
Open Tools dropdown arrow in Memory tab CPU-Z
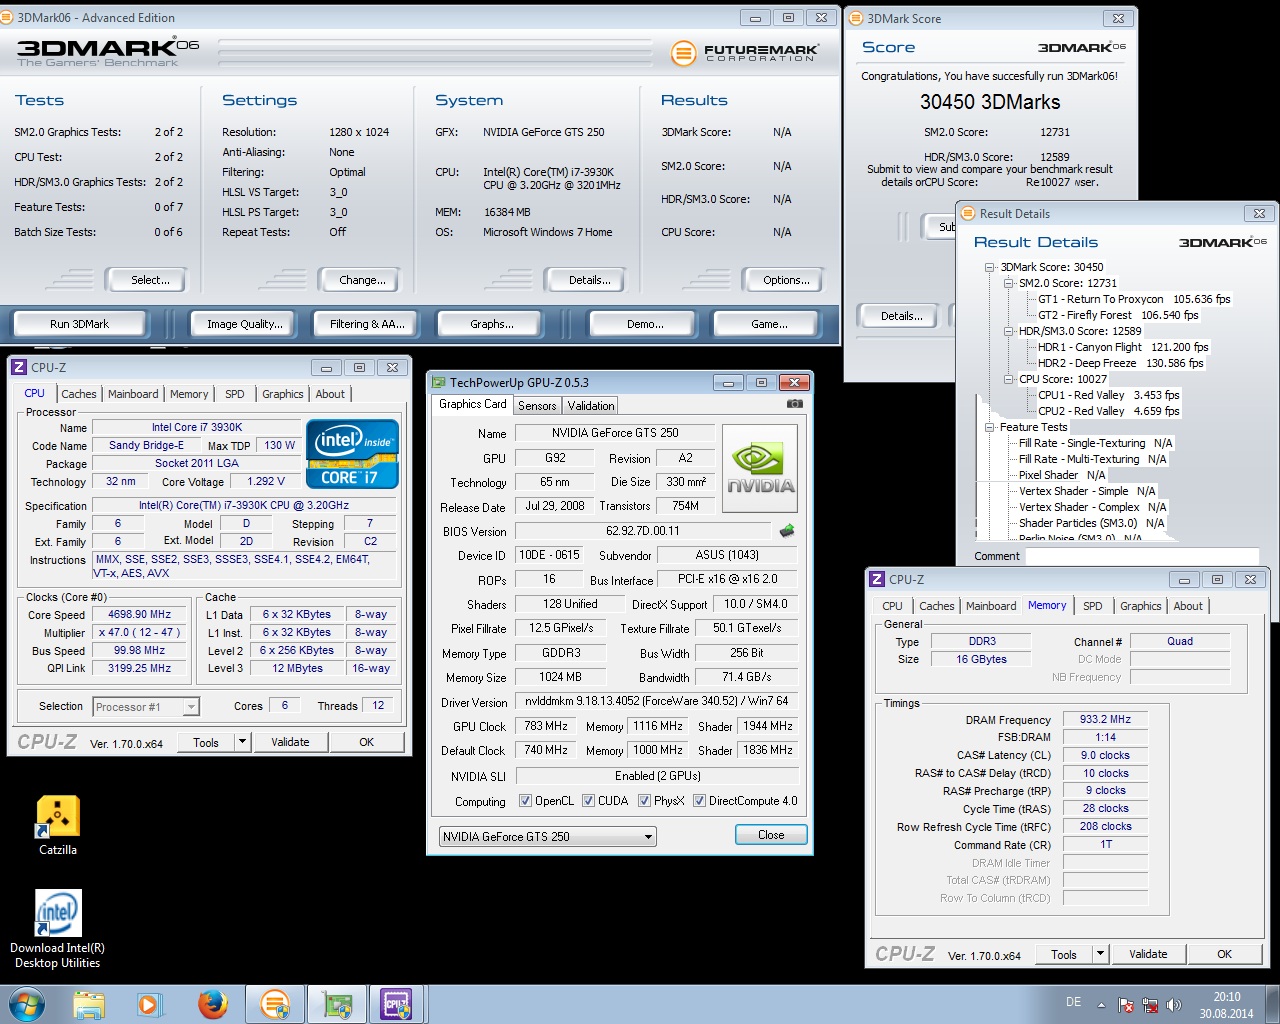coord(1100,954)
